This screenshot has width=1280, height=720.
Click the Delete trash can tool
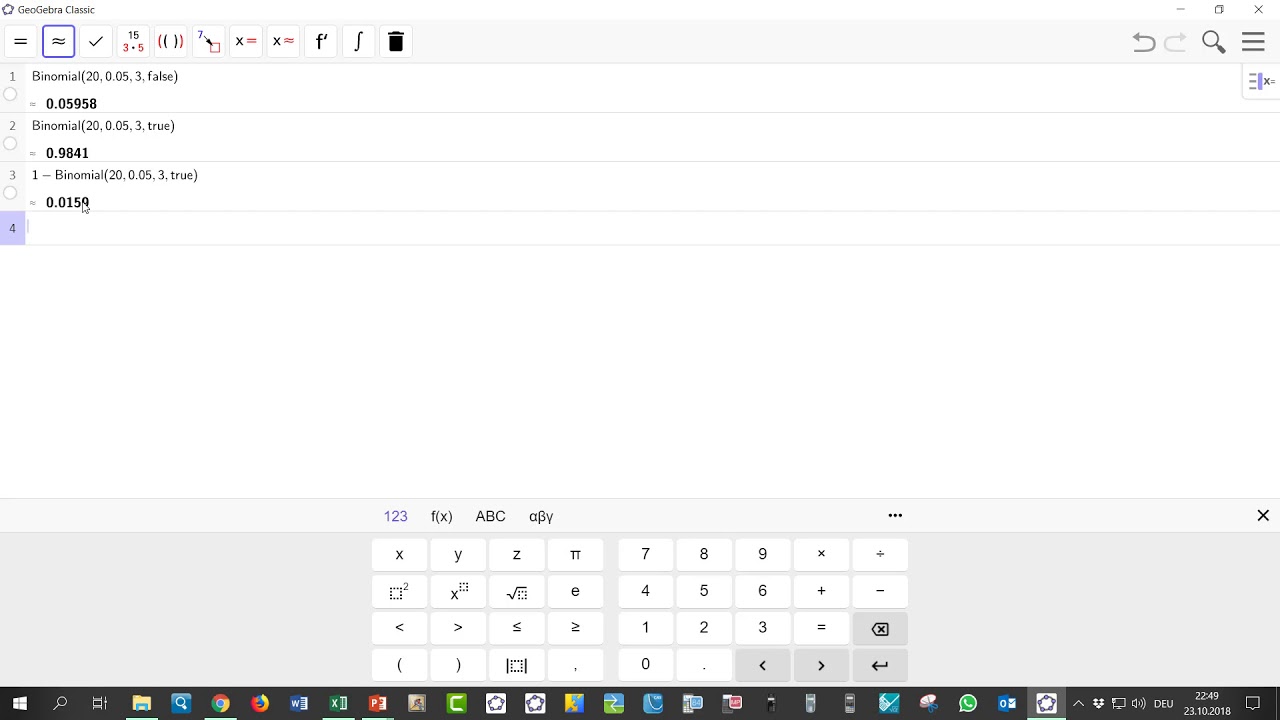396,42
